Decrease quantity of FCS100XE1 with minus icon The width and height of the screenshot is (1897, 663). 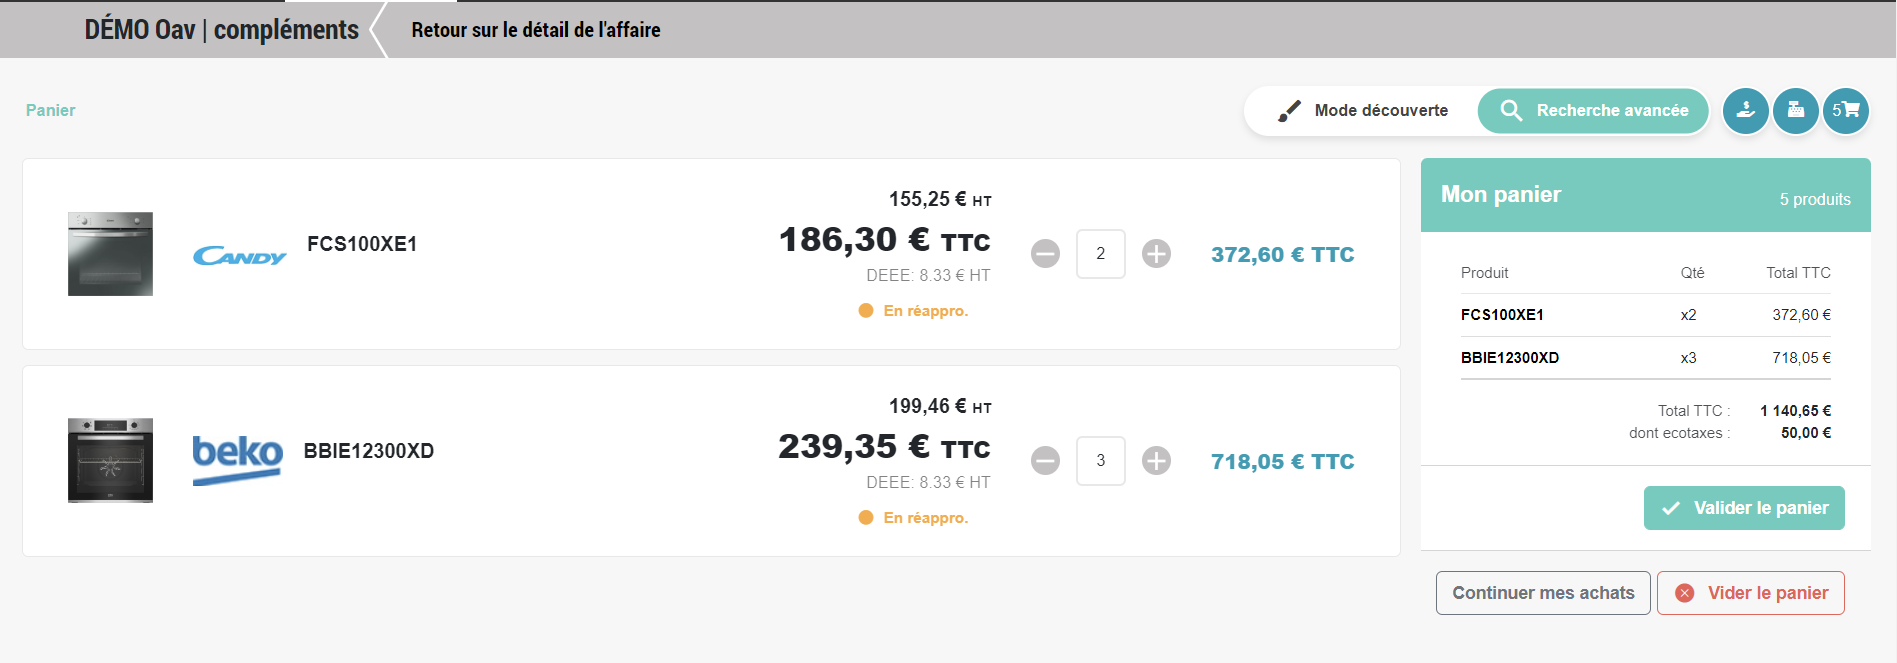click(x=1045, y=254)
